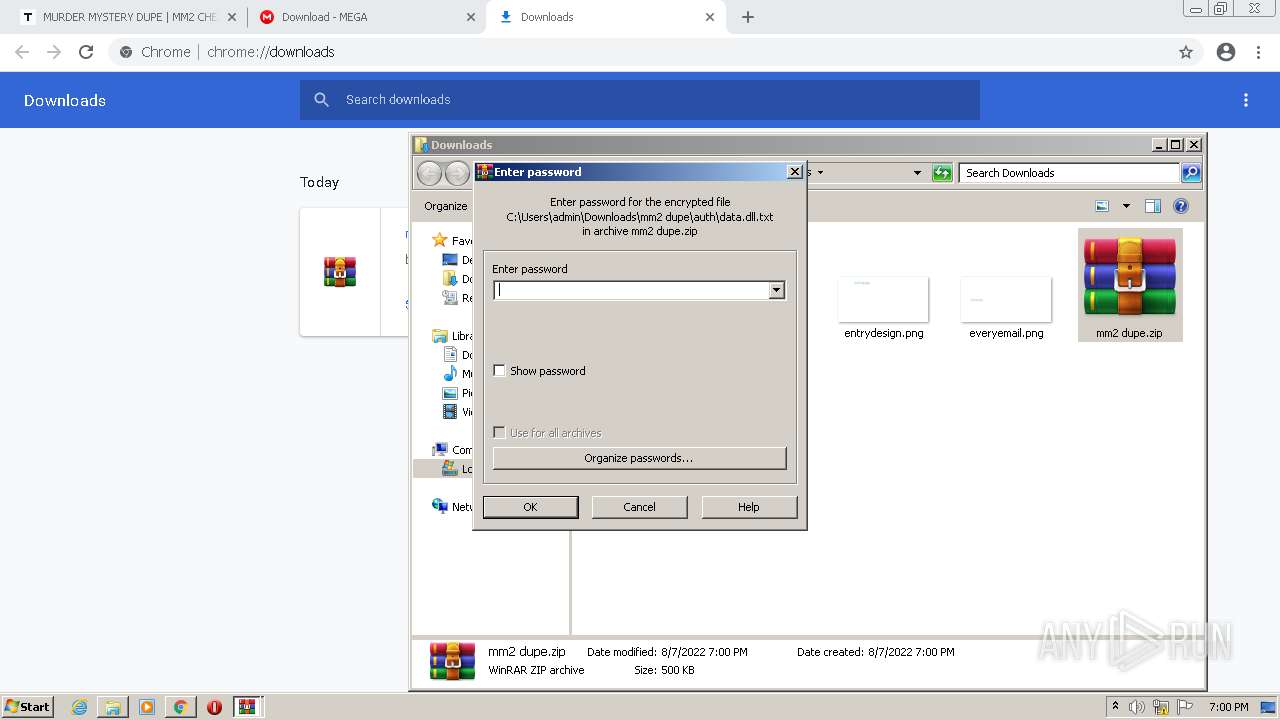The width and height of the screenshot is (1280, 720).
Task: Close the Download - MEGA tab
Action: (471, 17)
